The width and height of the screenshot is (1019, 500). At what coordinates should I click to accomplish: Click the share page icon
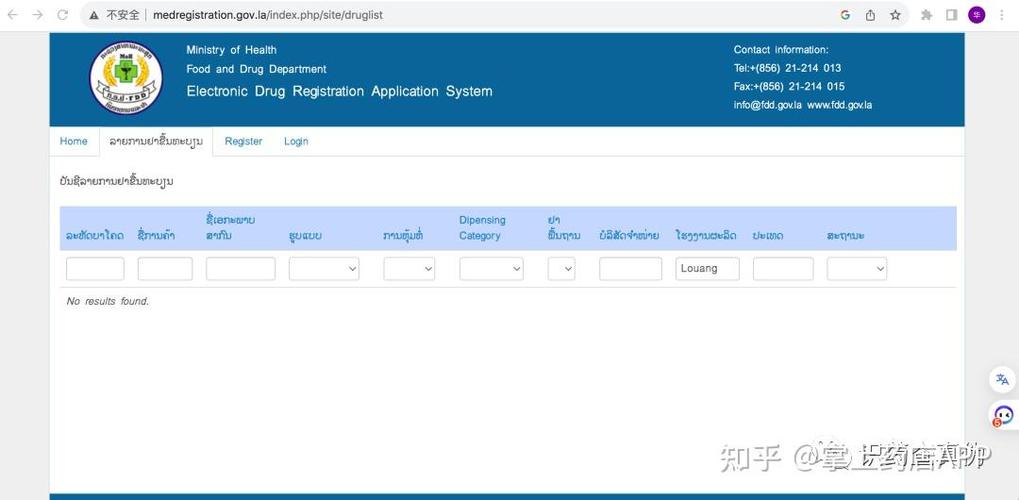point(870,15)
